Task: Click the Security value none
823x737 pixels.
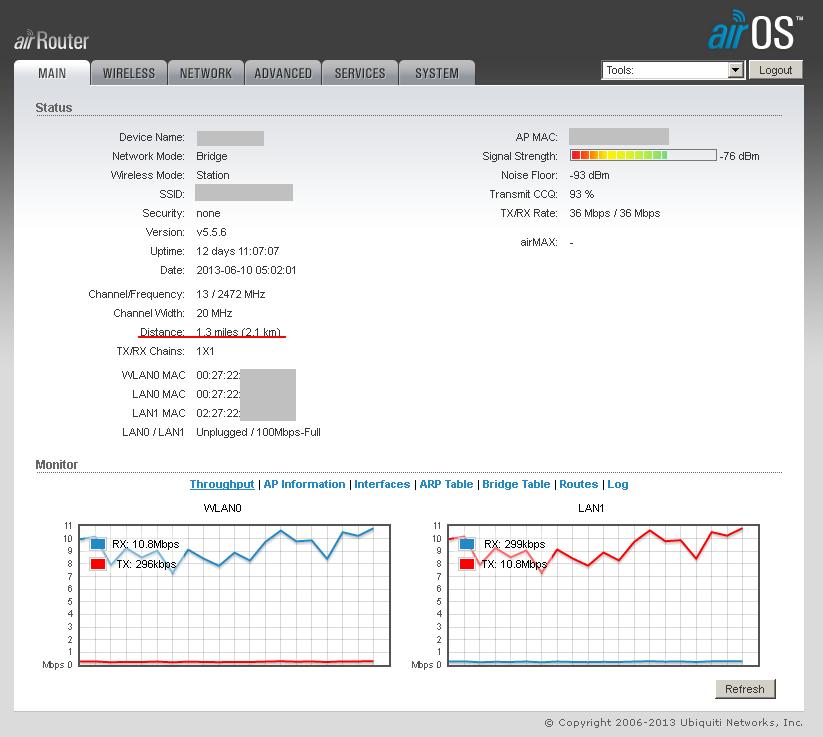Action: [x=208, y=213]
